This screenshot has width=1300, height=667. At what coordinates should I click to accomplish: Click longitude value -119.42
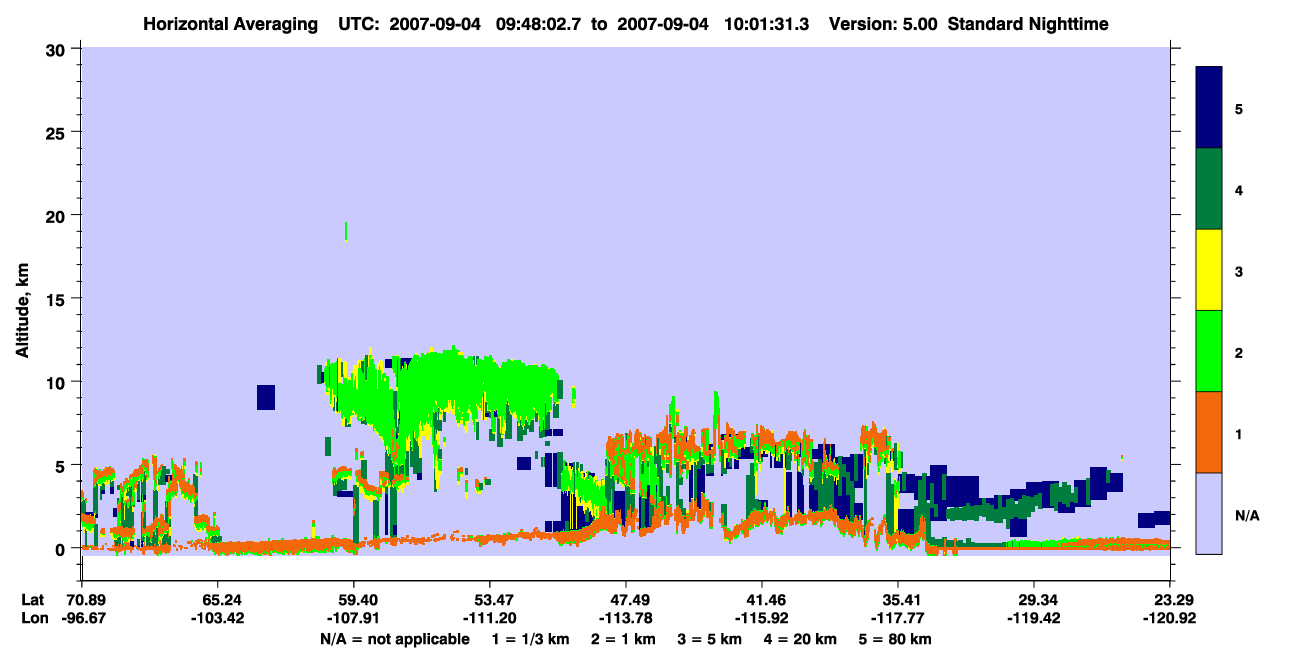pyautogui.click(x=1033, y=618)
